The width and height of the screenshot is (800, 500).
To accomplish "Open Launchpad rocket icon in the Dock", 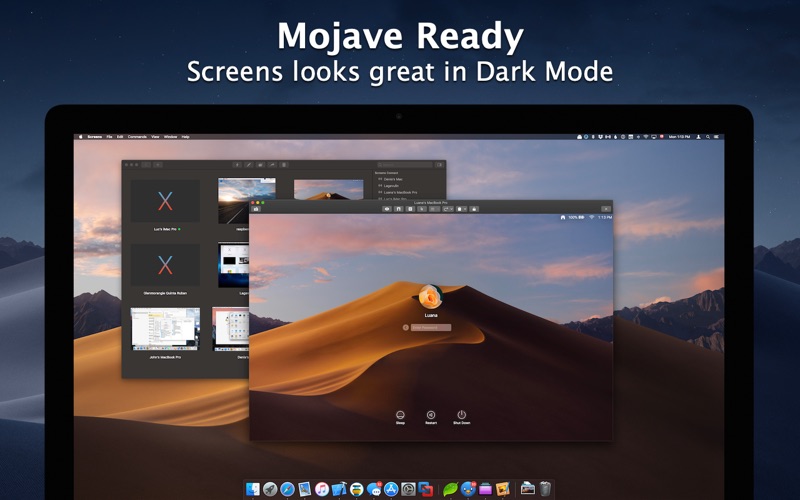I will pyautogui.click(x=270, y=489).
